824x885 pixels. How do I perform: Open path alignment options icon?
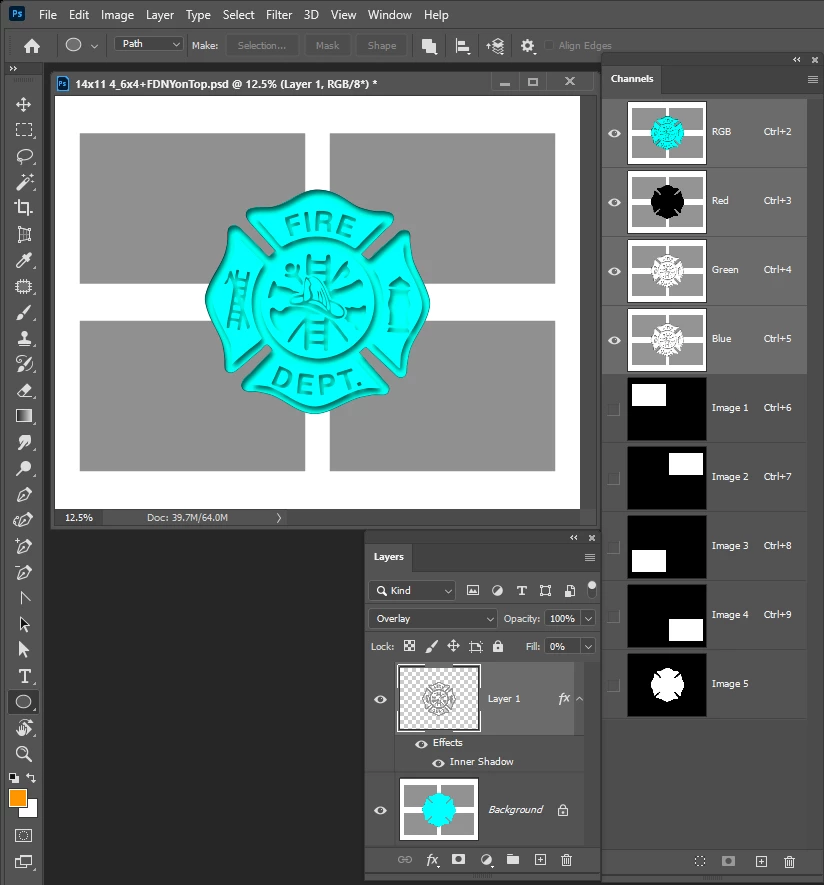click(x=463, y=46)
